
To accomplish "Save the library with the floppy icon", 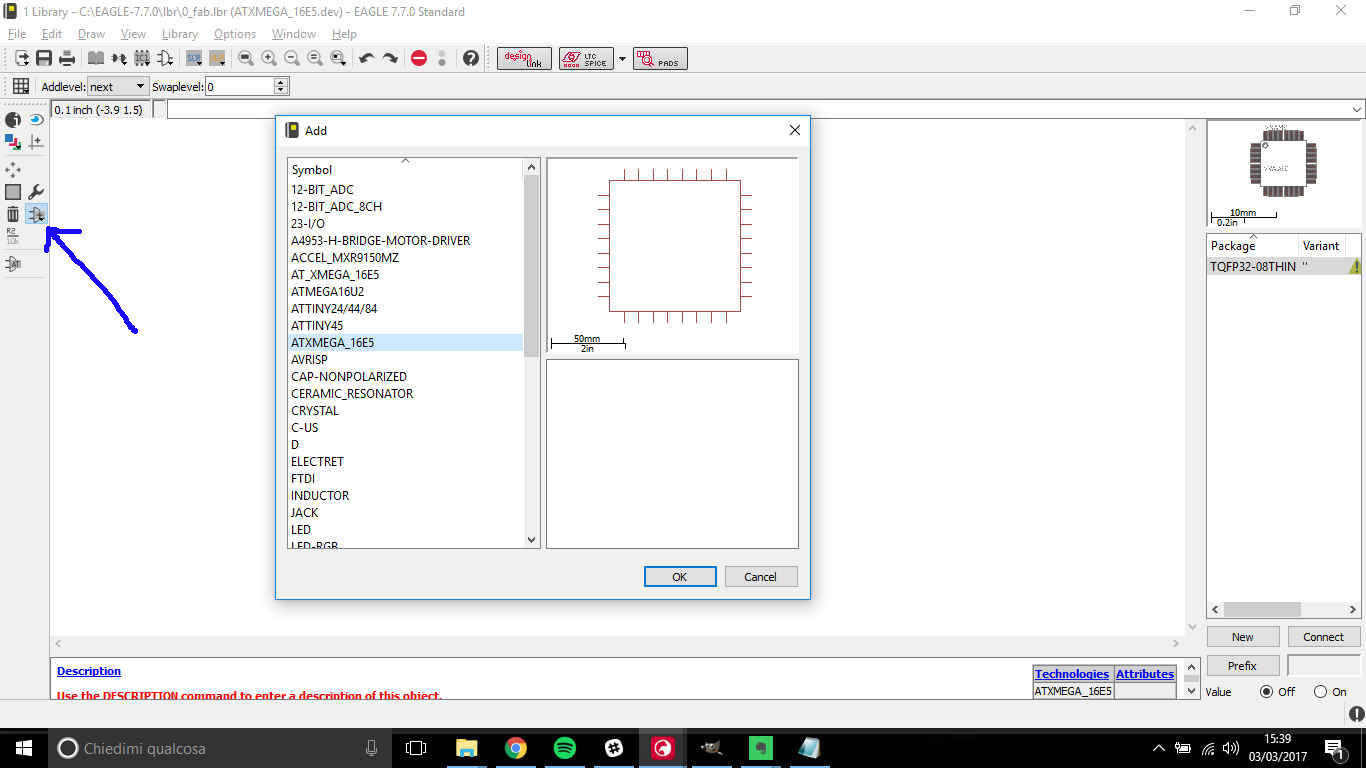I will pos(44,59).
